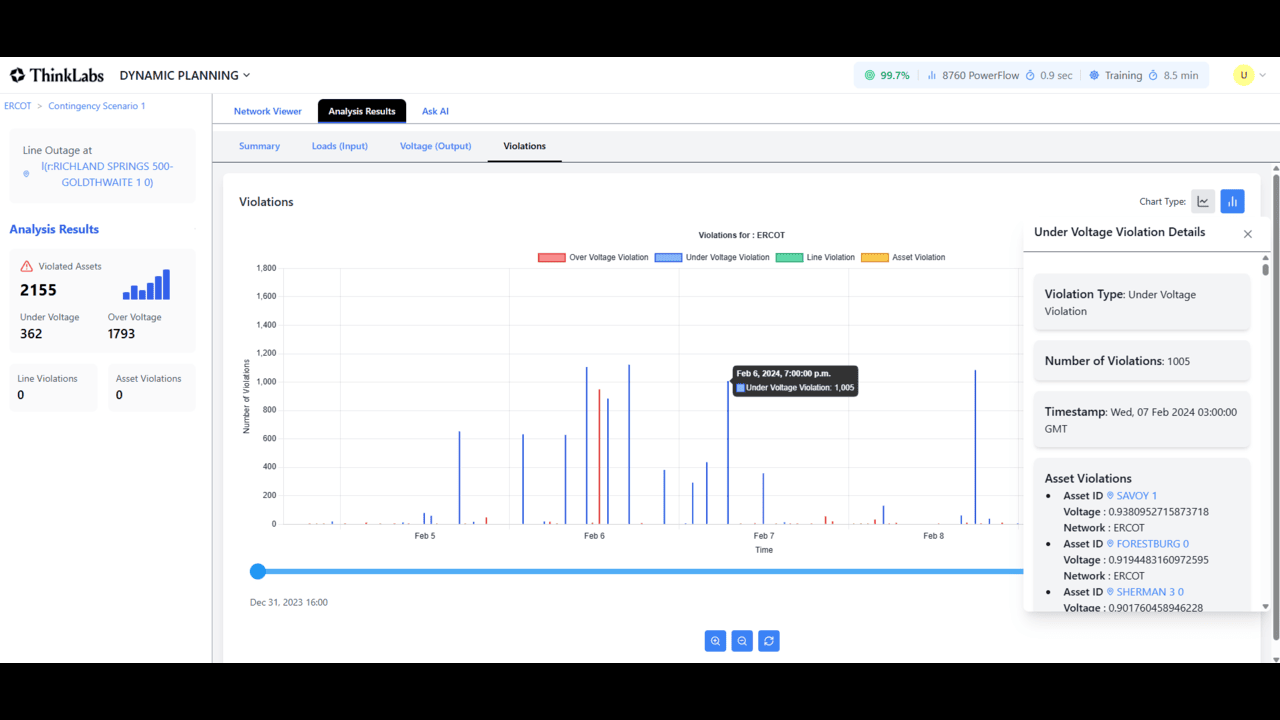1280x720 pixels.
Task: Zoom in on the chart
Action: (715, 641)
